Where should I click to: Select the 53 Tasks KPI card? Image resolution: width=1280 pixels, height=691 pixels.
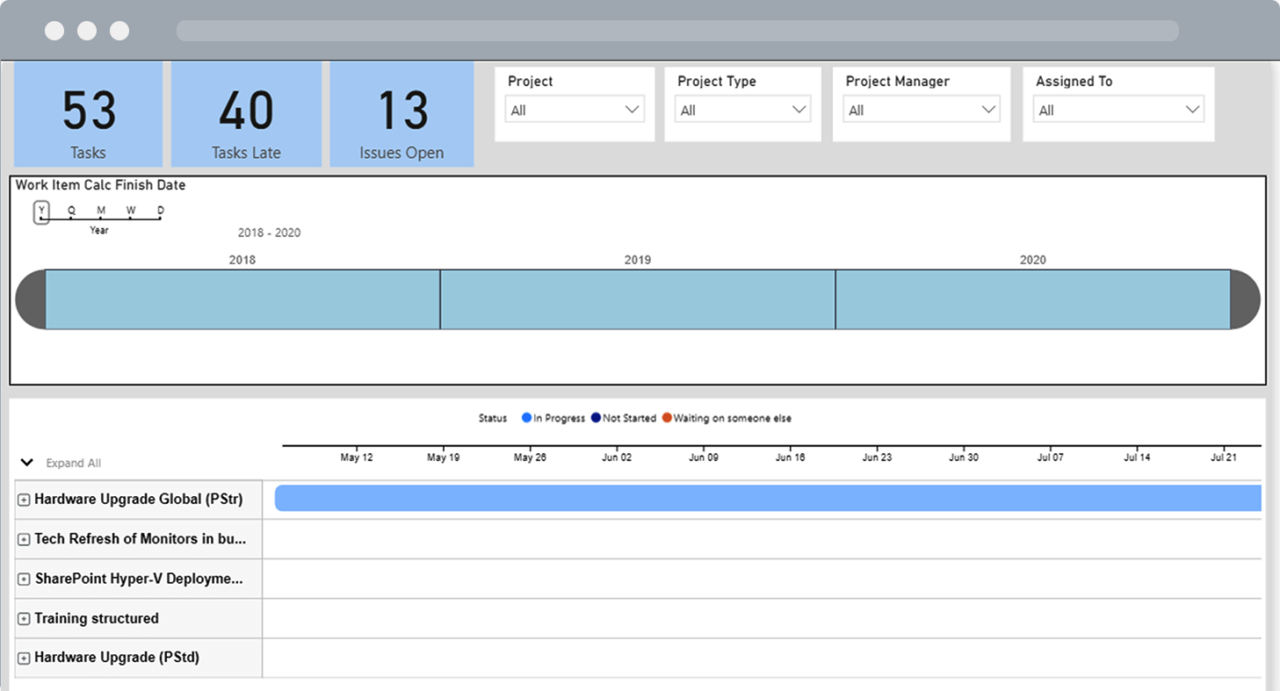[x=88, y=113]
